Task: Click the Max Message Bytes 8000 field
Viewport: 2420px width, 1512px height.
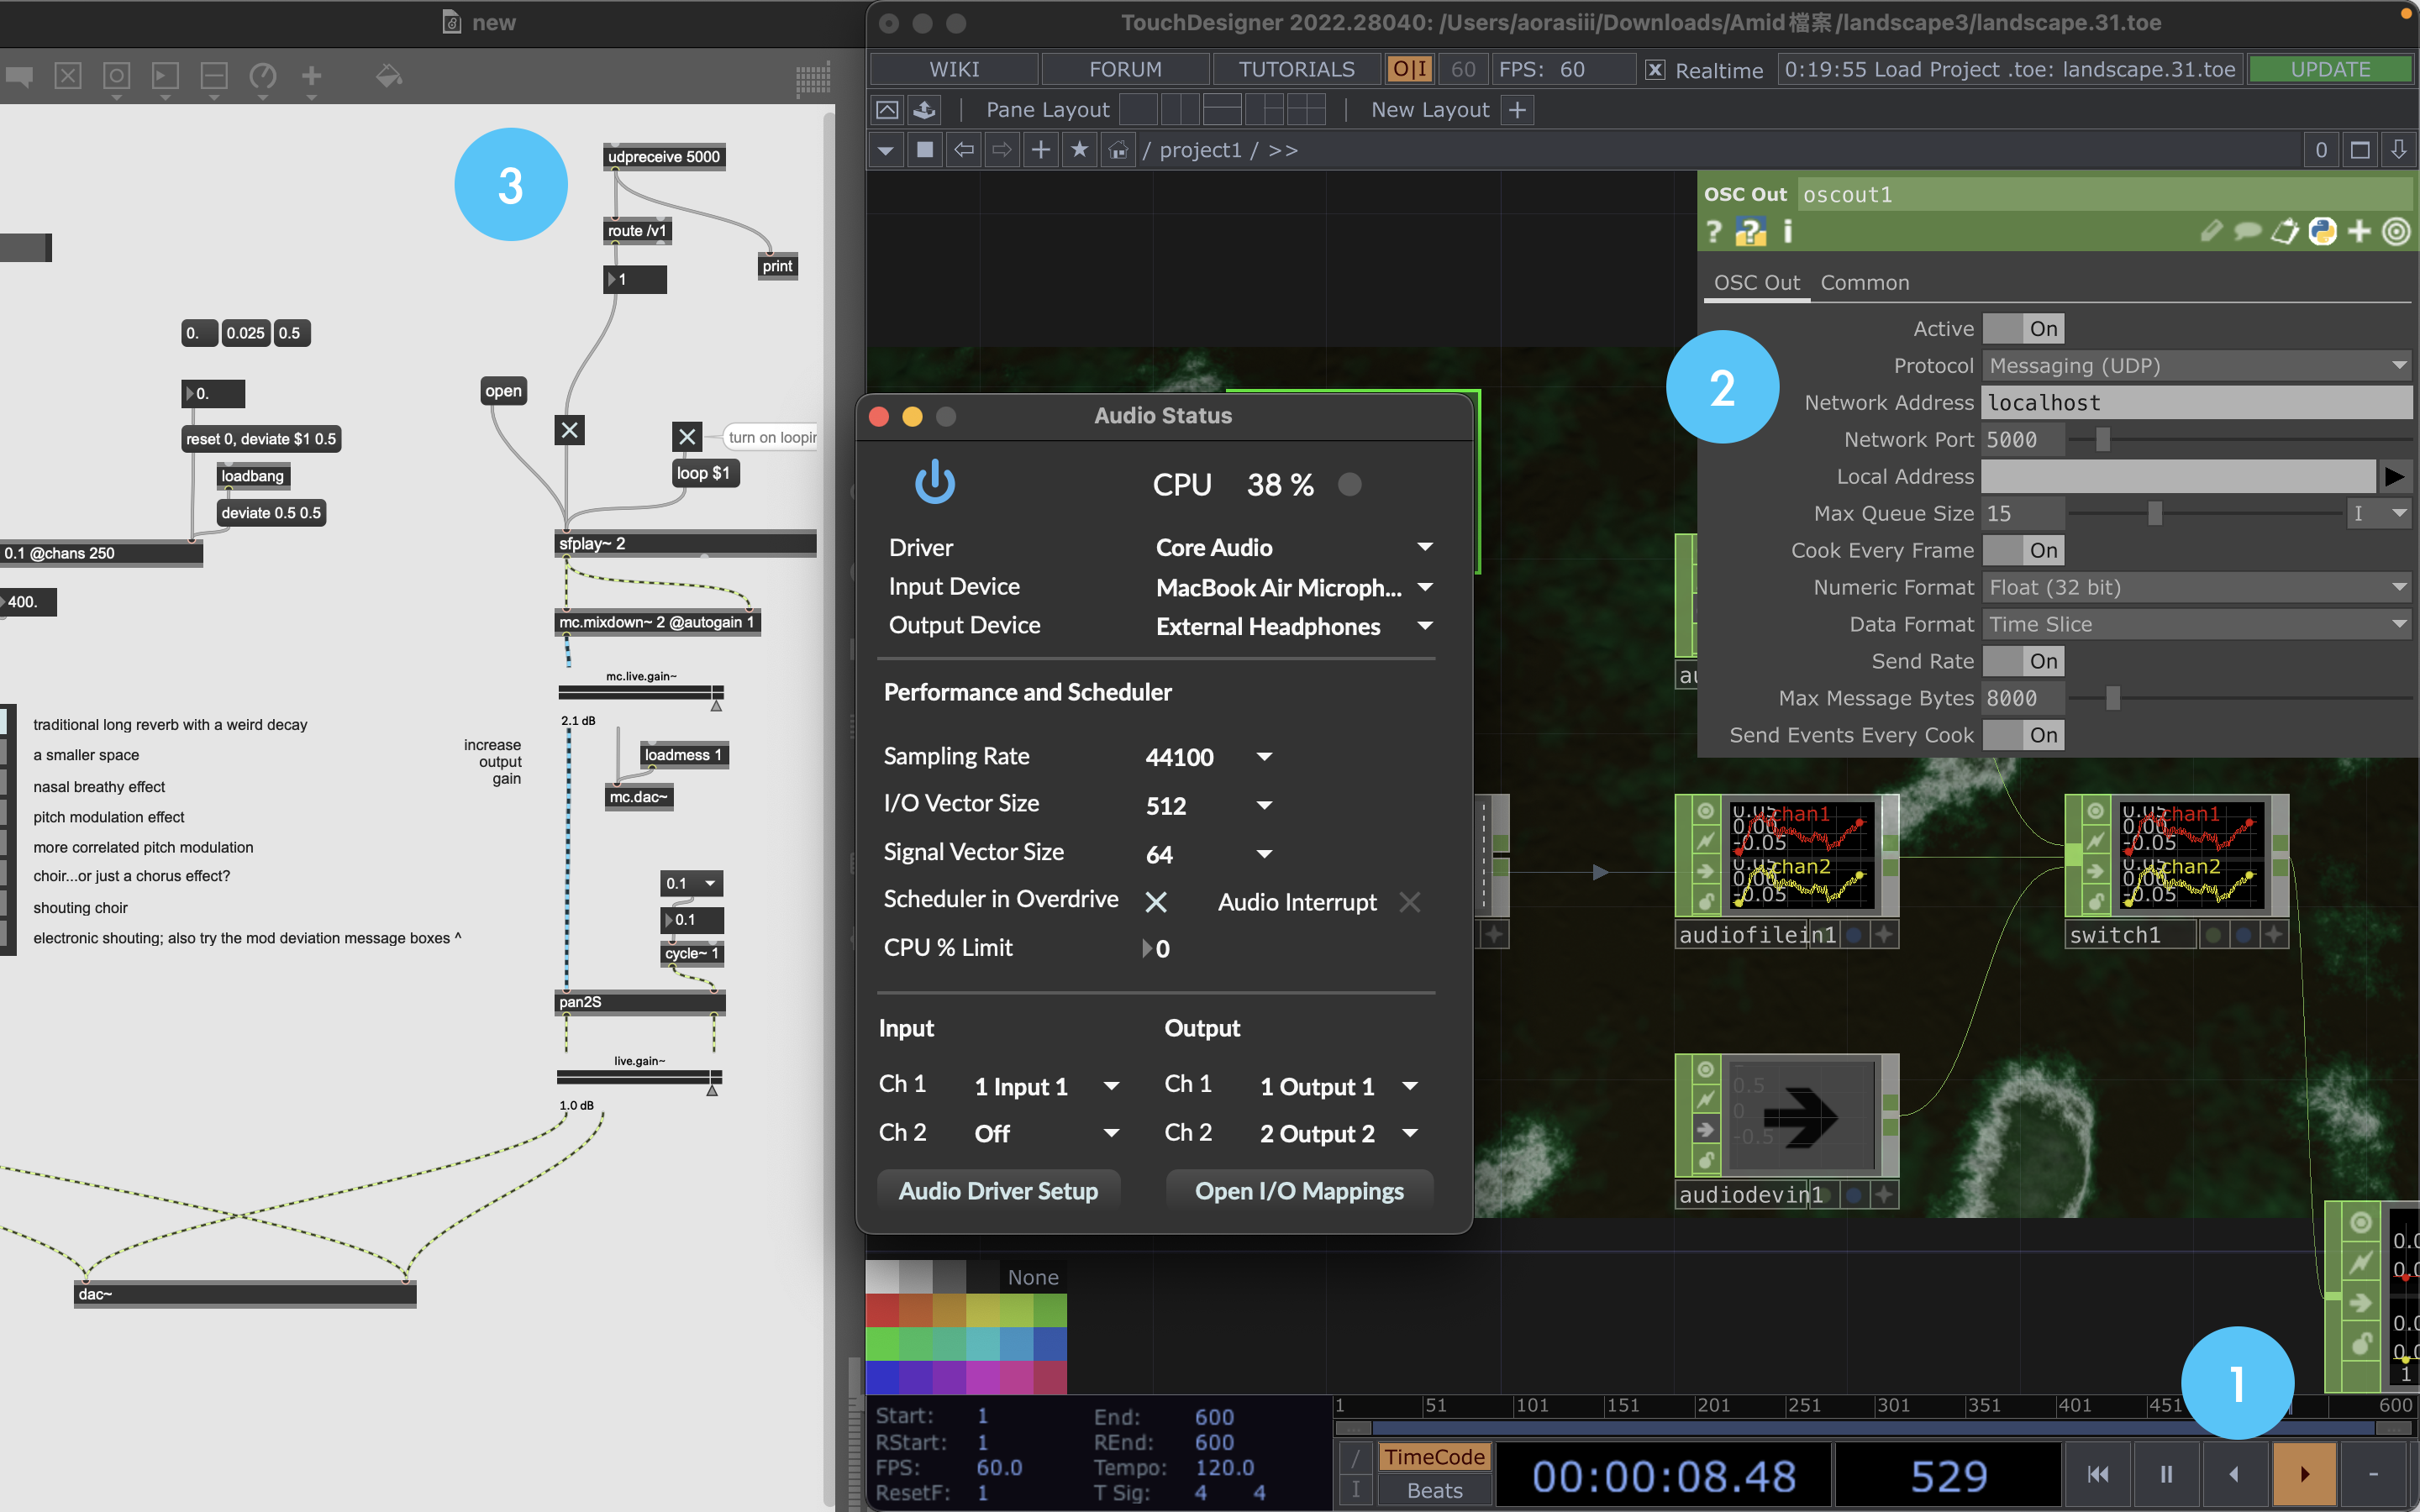Action: click(2023, 698)
